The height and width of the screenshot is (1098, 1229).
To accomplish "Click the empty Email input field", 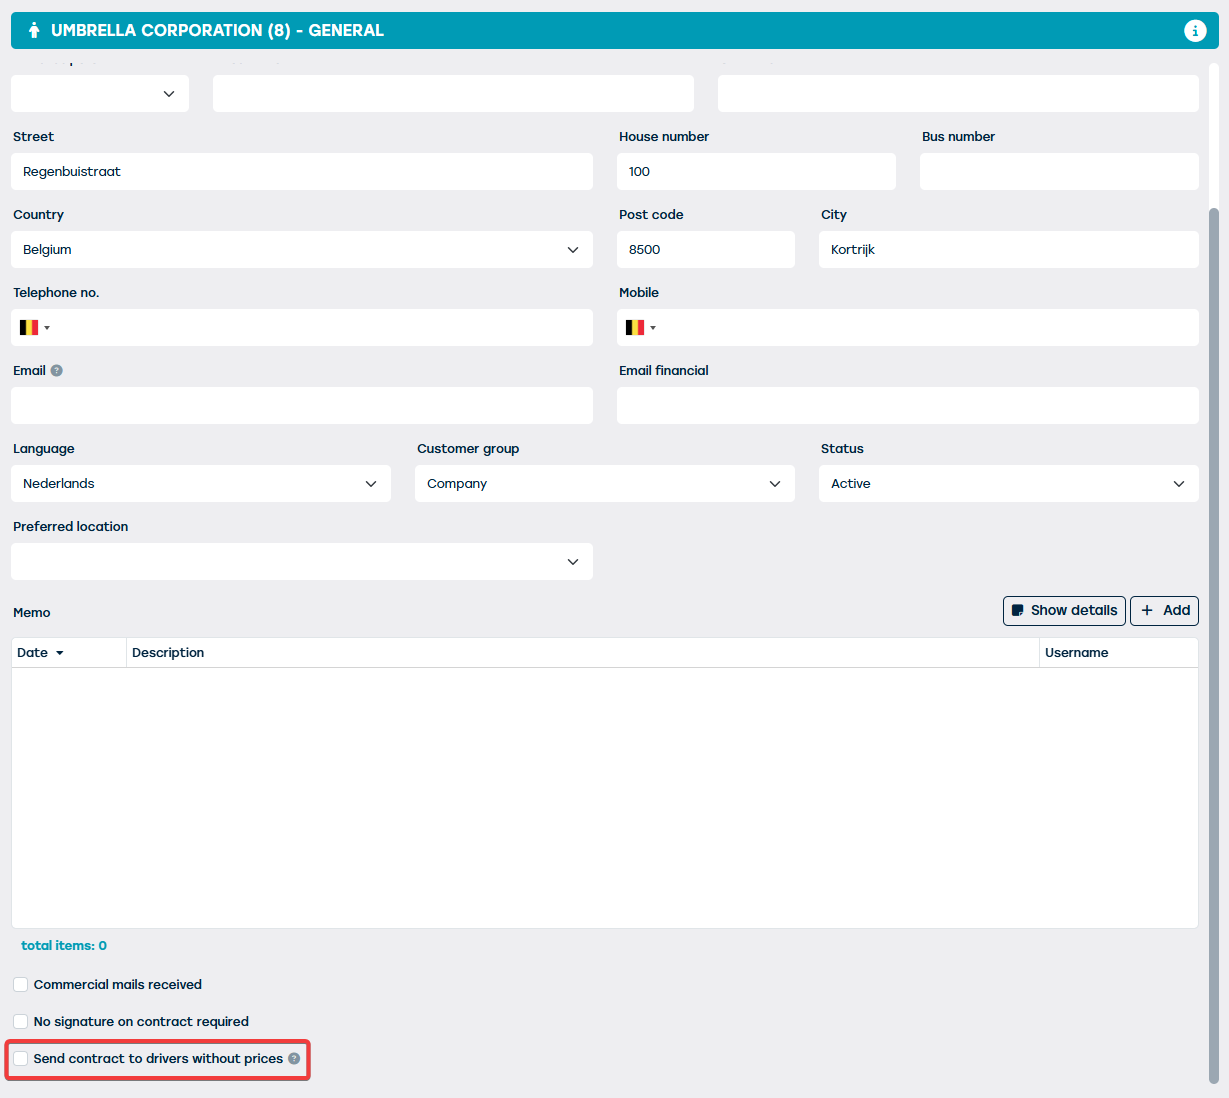I will [x=302, y=406].
